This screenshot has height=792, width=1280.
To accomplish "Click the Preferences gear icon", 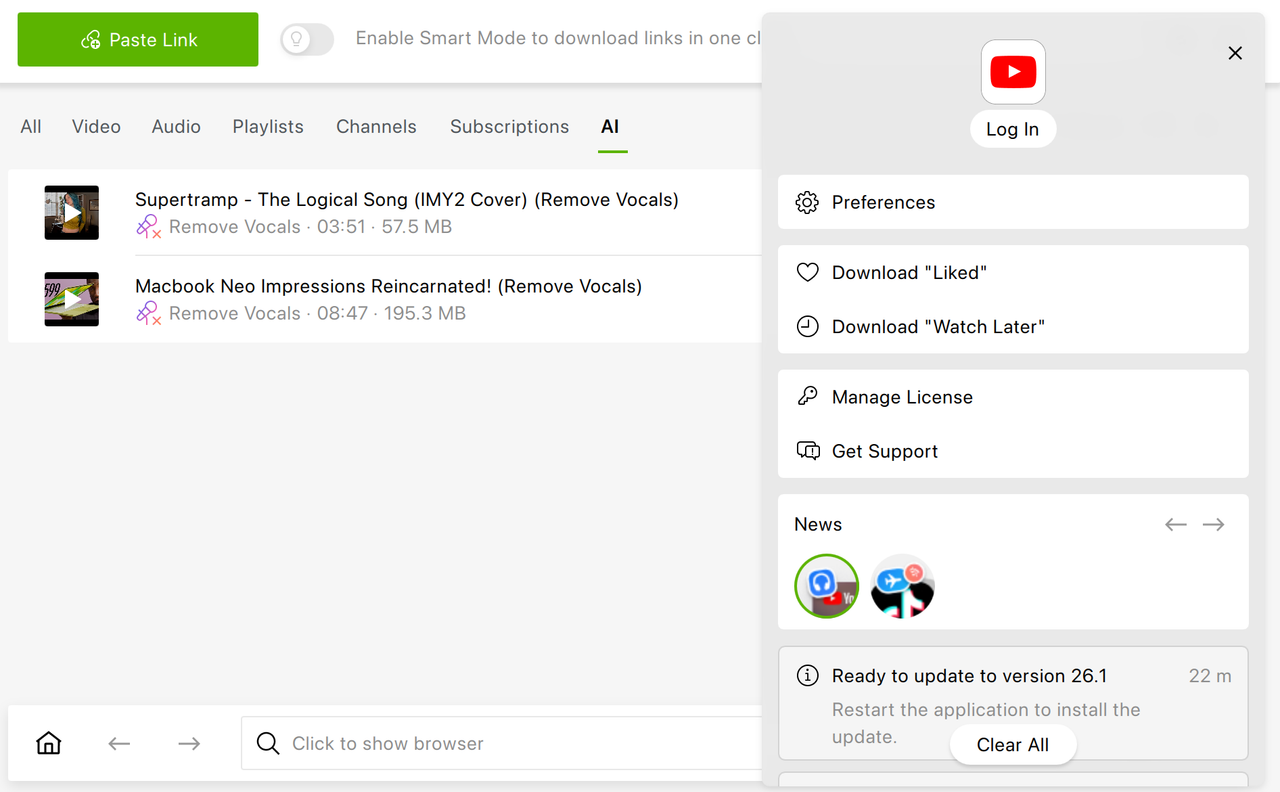I will (807, 202).
